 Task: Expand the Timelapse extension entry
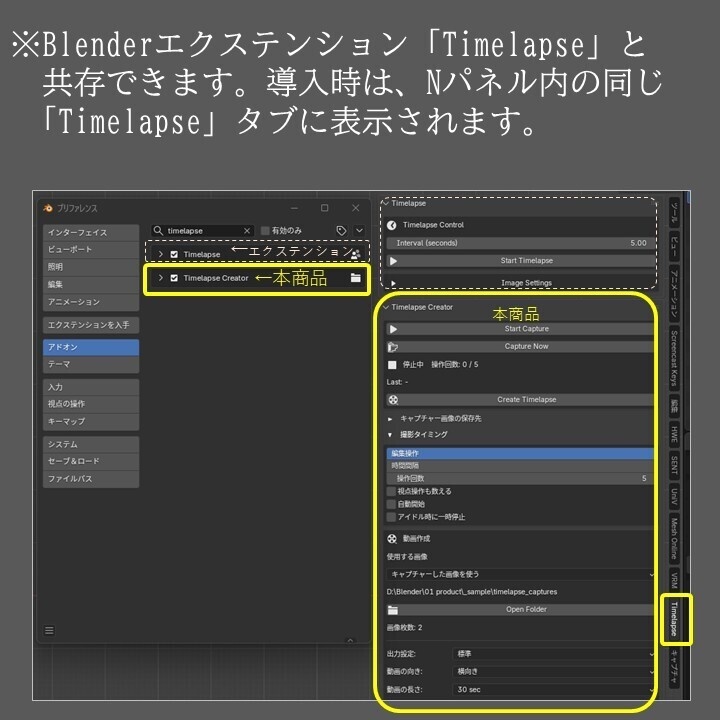tap(161, 254)
